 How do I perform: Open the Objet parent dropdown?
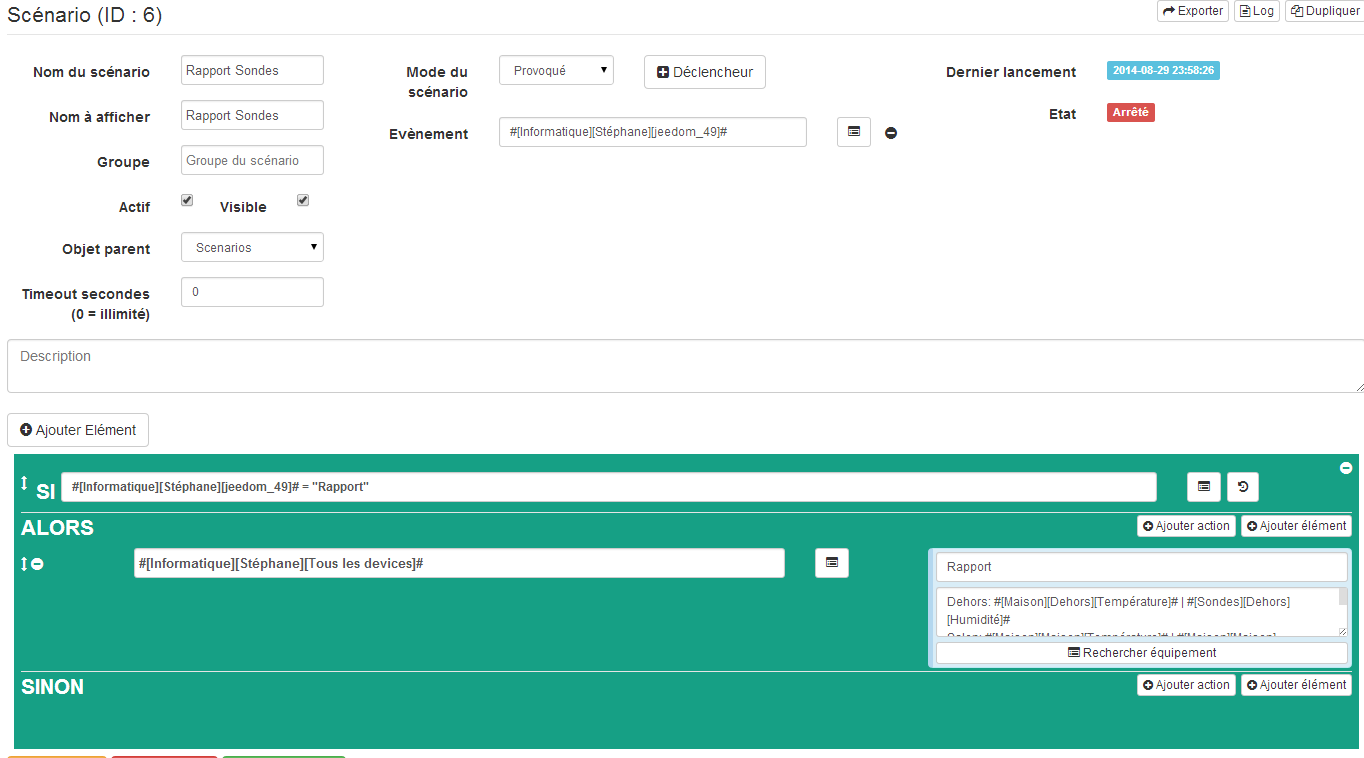252,247
